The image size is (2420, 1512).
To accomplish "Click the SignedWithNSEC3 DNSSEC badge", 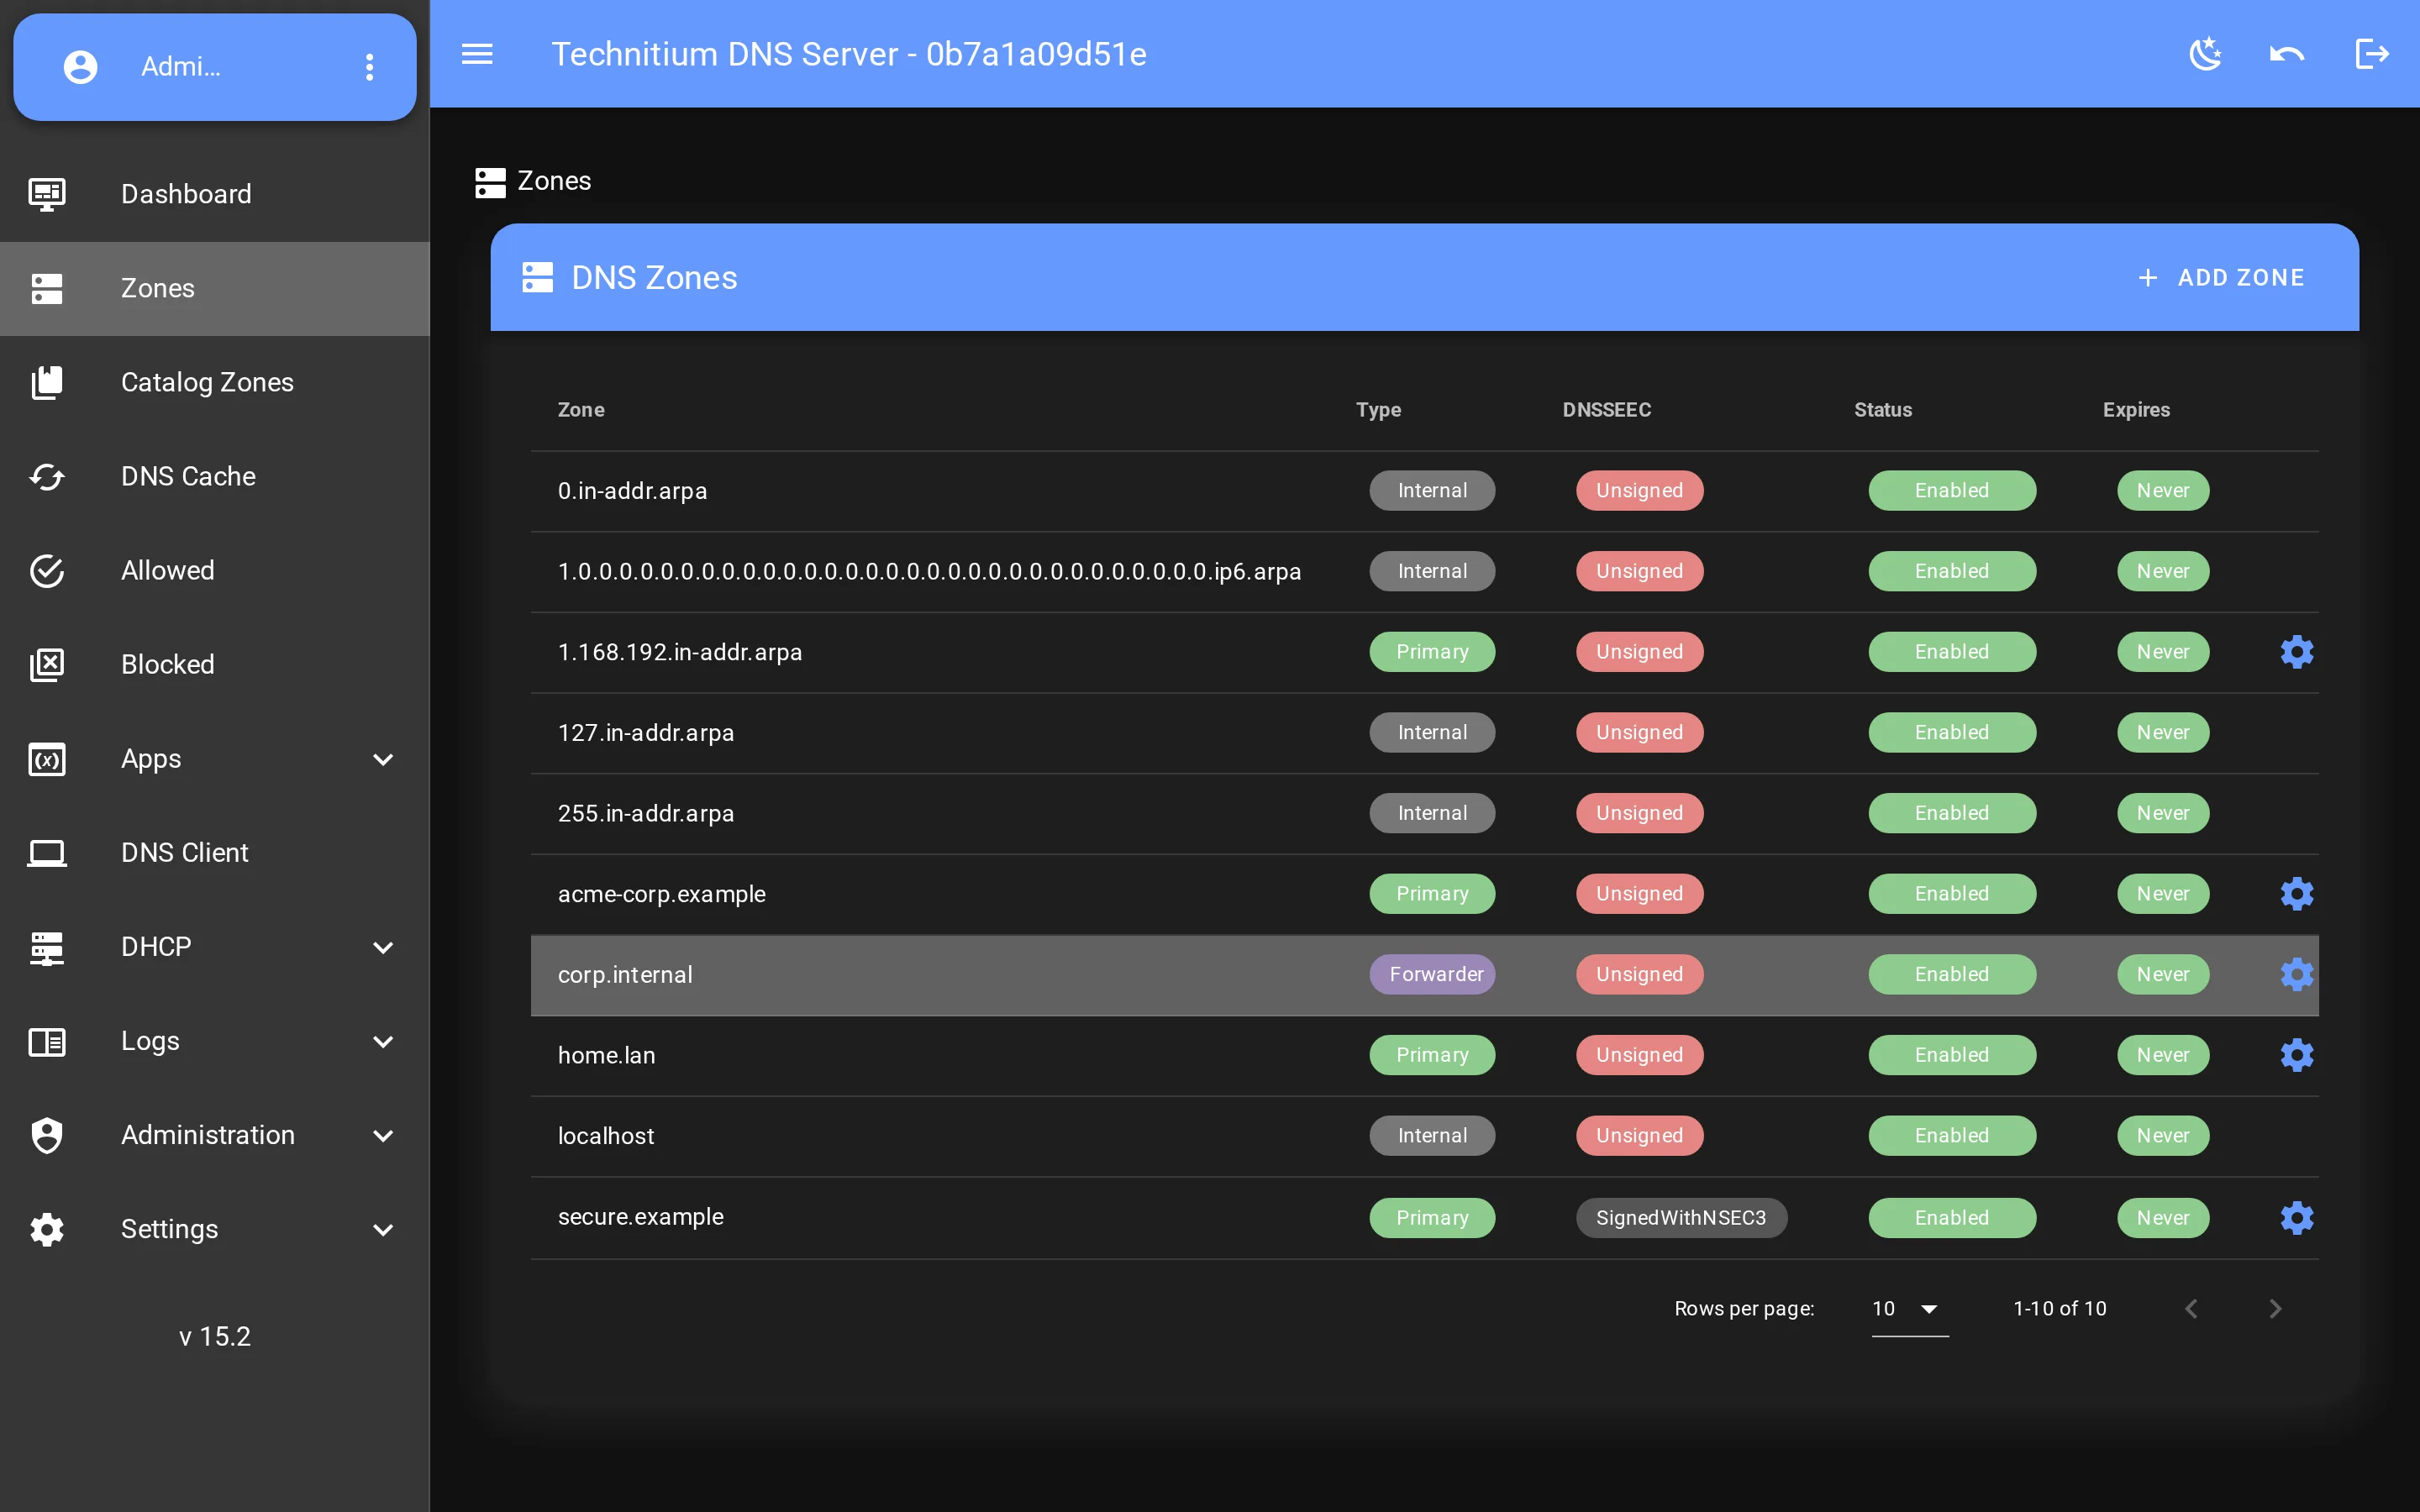I will pos(1681,1218).
